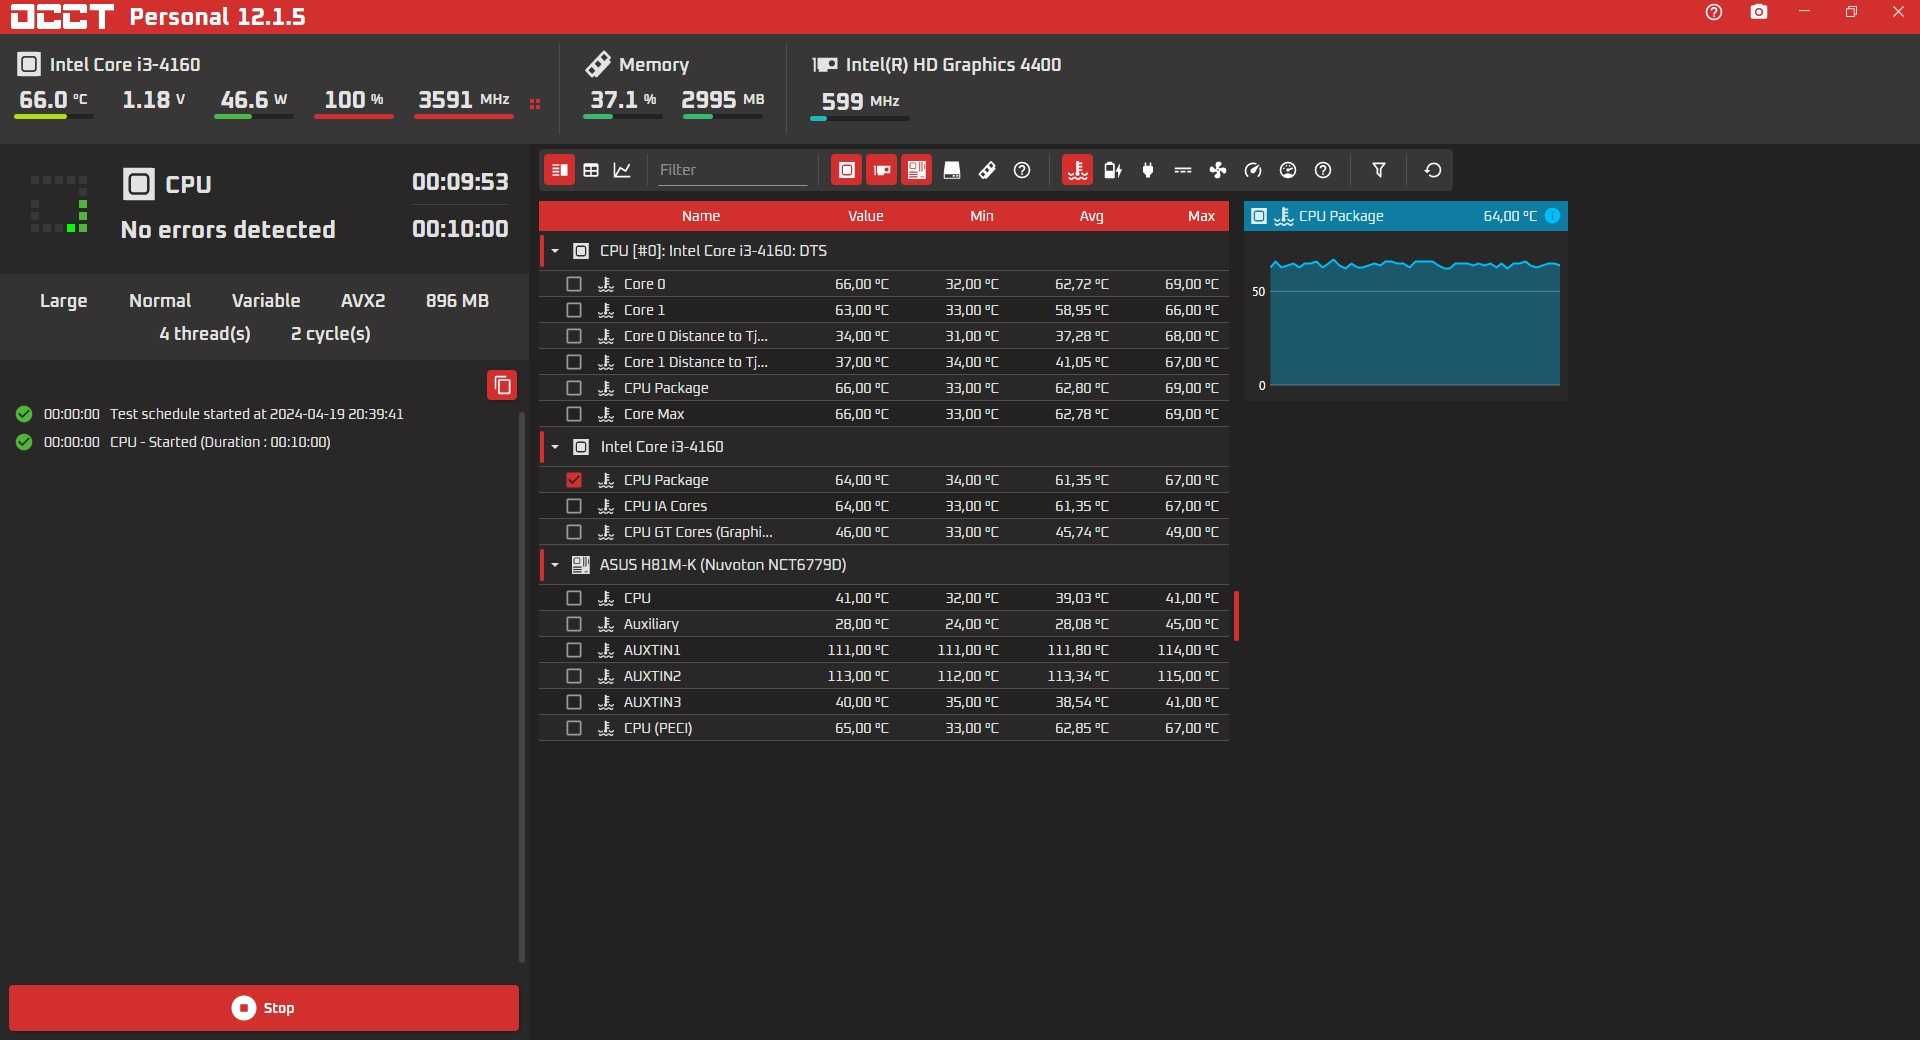Copy the test log to clipboard
Image resolution: width=1920 pixels, height=1040 pixels.
tap(502, 385)
